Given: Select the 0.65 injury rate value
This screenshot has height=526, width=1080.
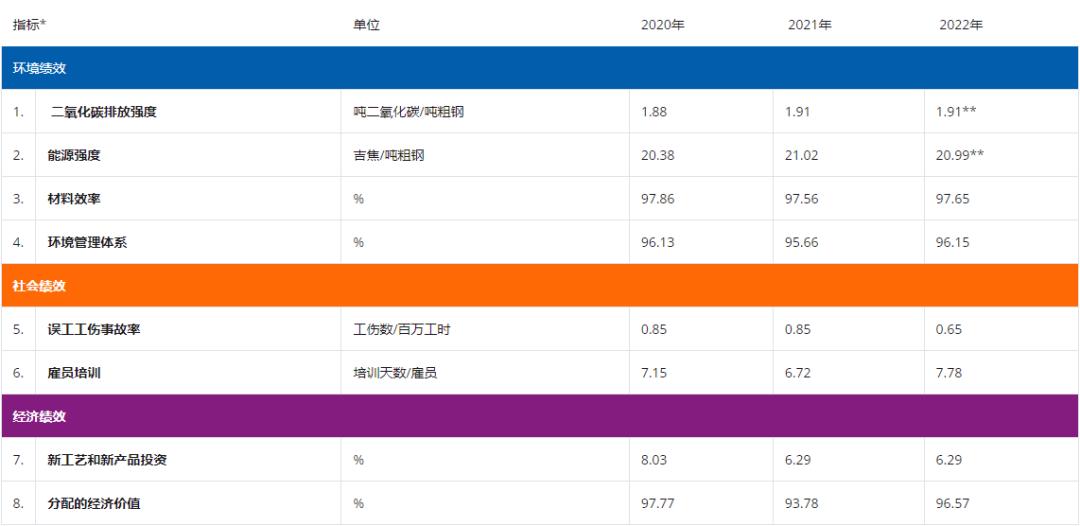Looking at the screenshot, I should point(949,330).
